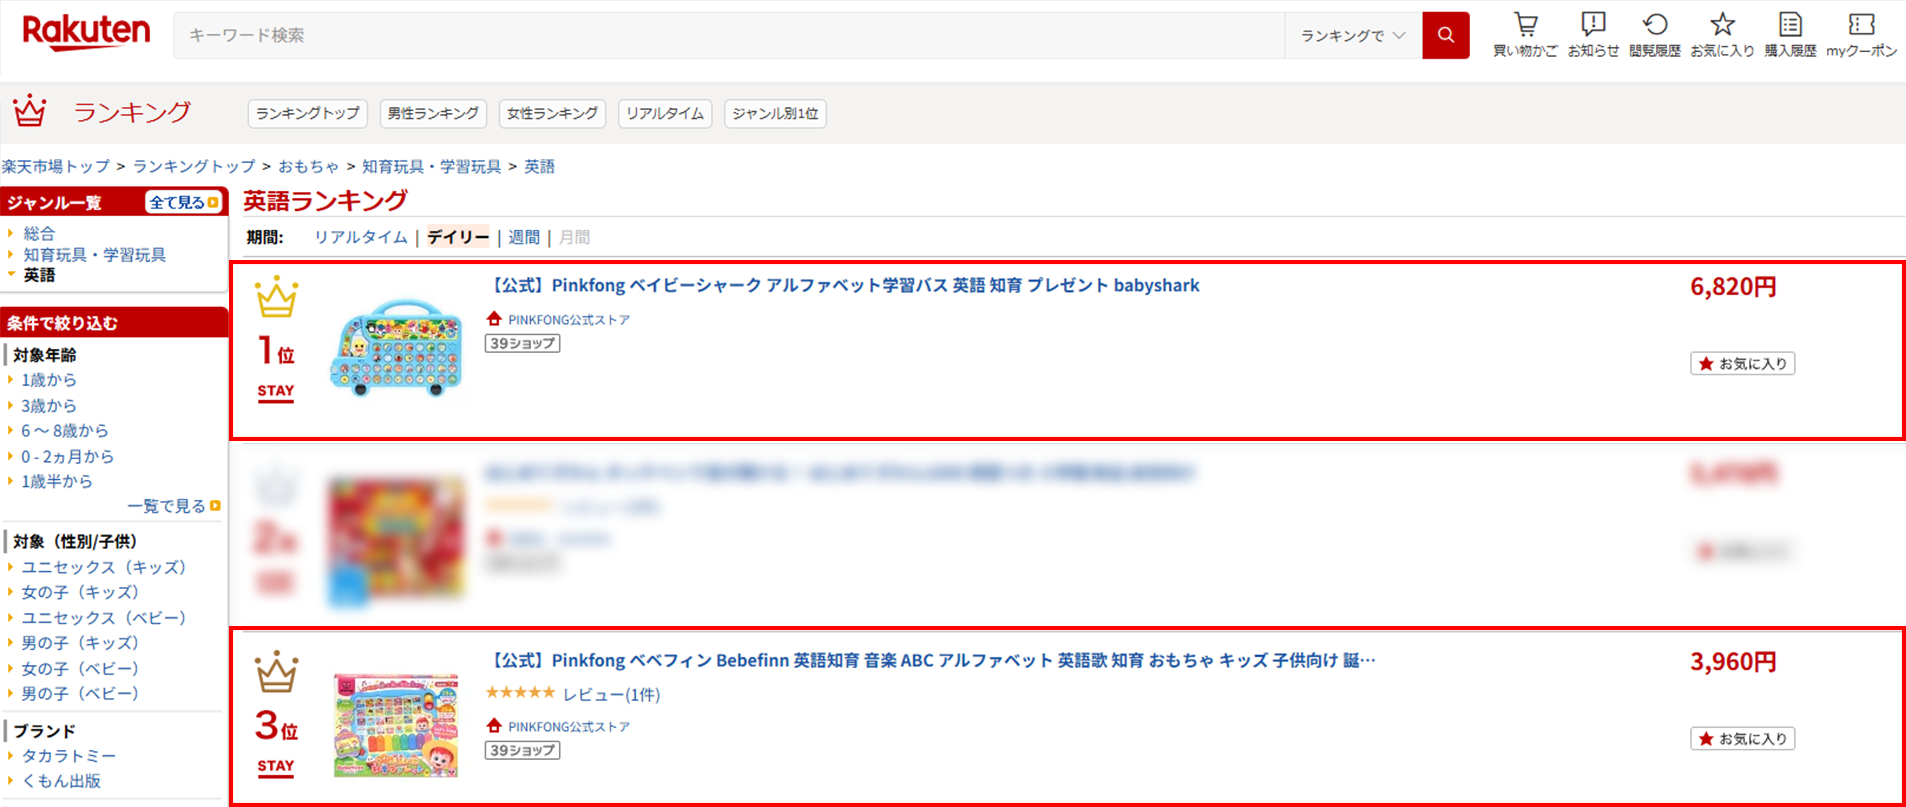Click PINKFONG store house icon in rank 3 item
Viewport: 1906px width, 807px height.
[494, 726]
